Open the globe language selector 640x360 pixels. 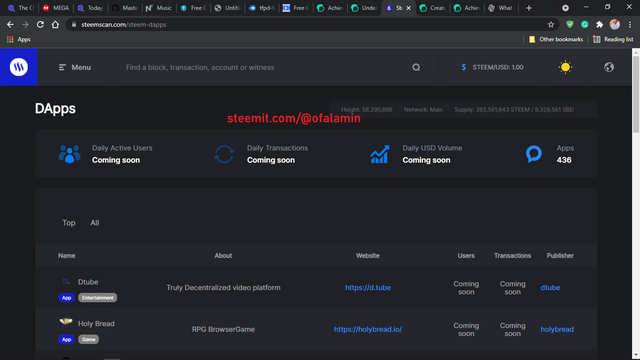point(609,67)
